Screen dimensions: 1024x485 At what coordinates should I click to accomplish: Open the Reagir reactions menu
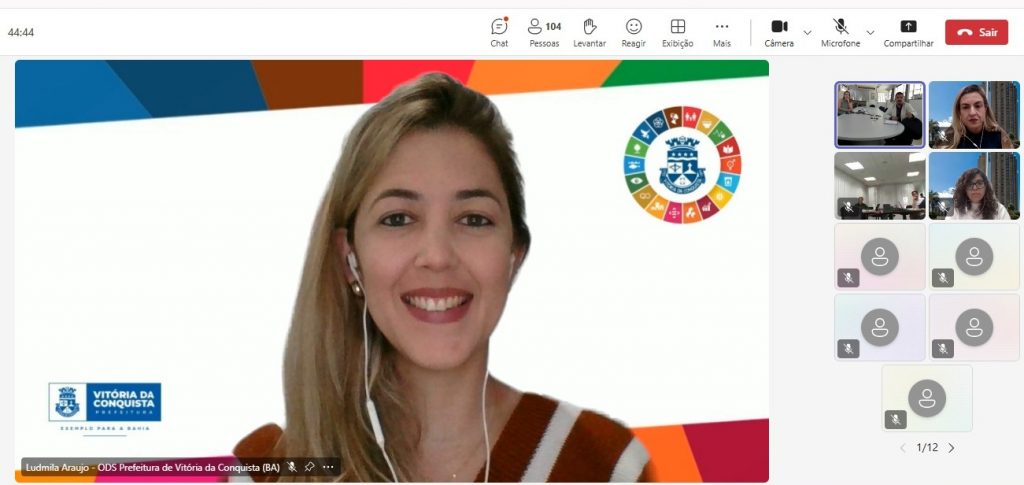(x=633, y=32)
